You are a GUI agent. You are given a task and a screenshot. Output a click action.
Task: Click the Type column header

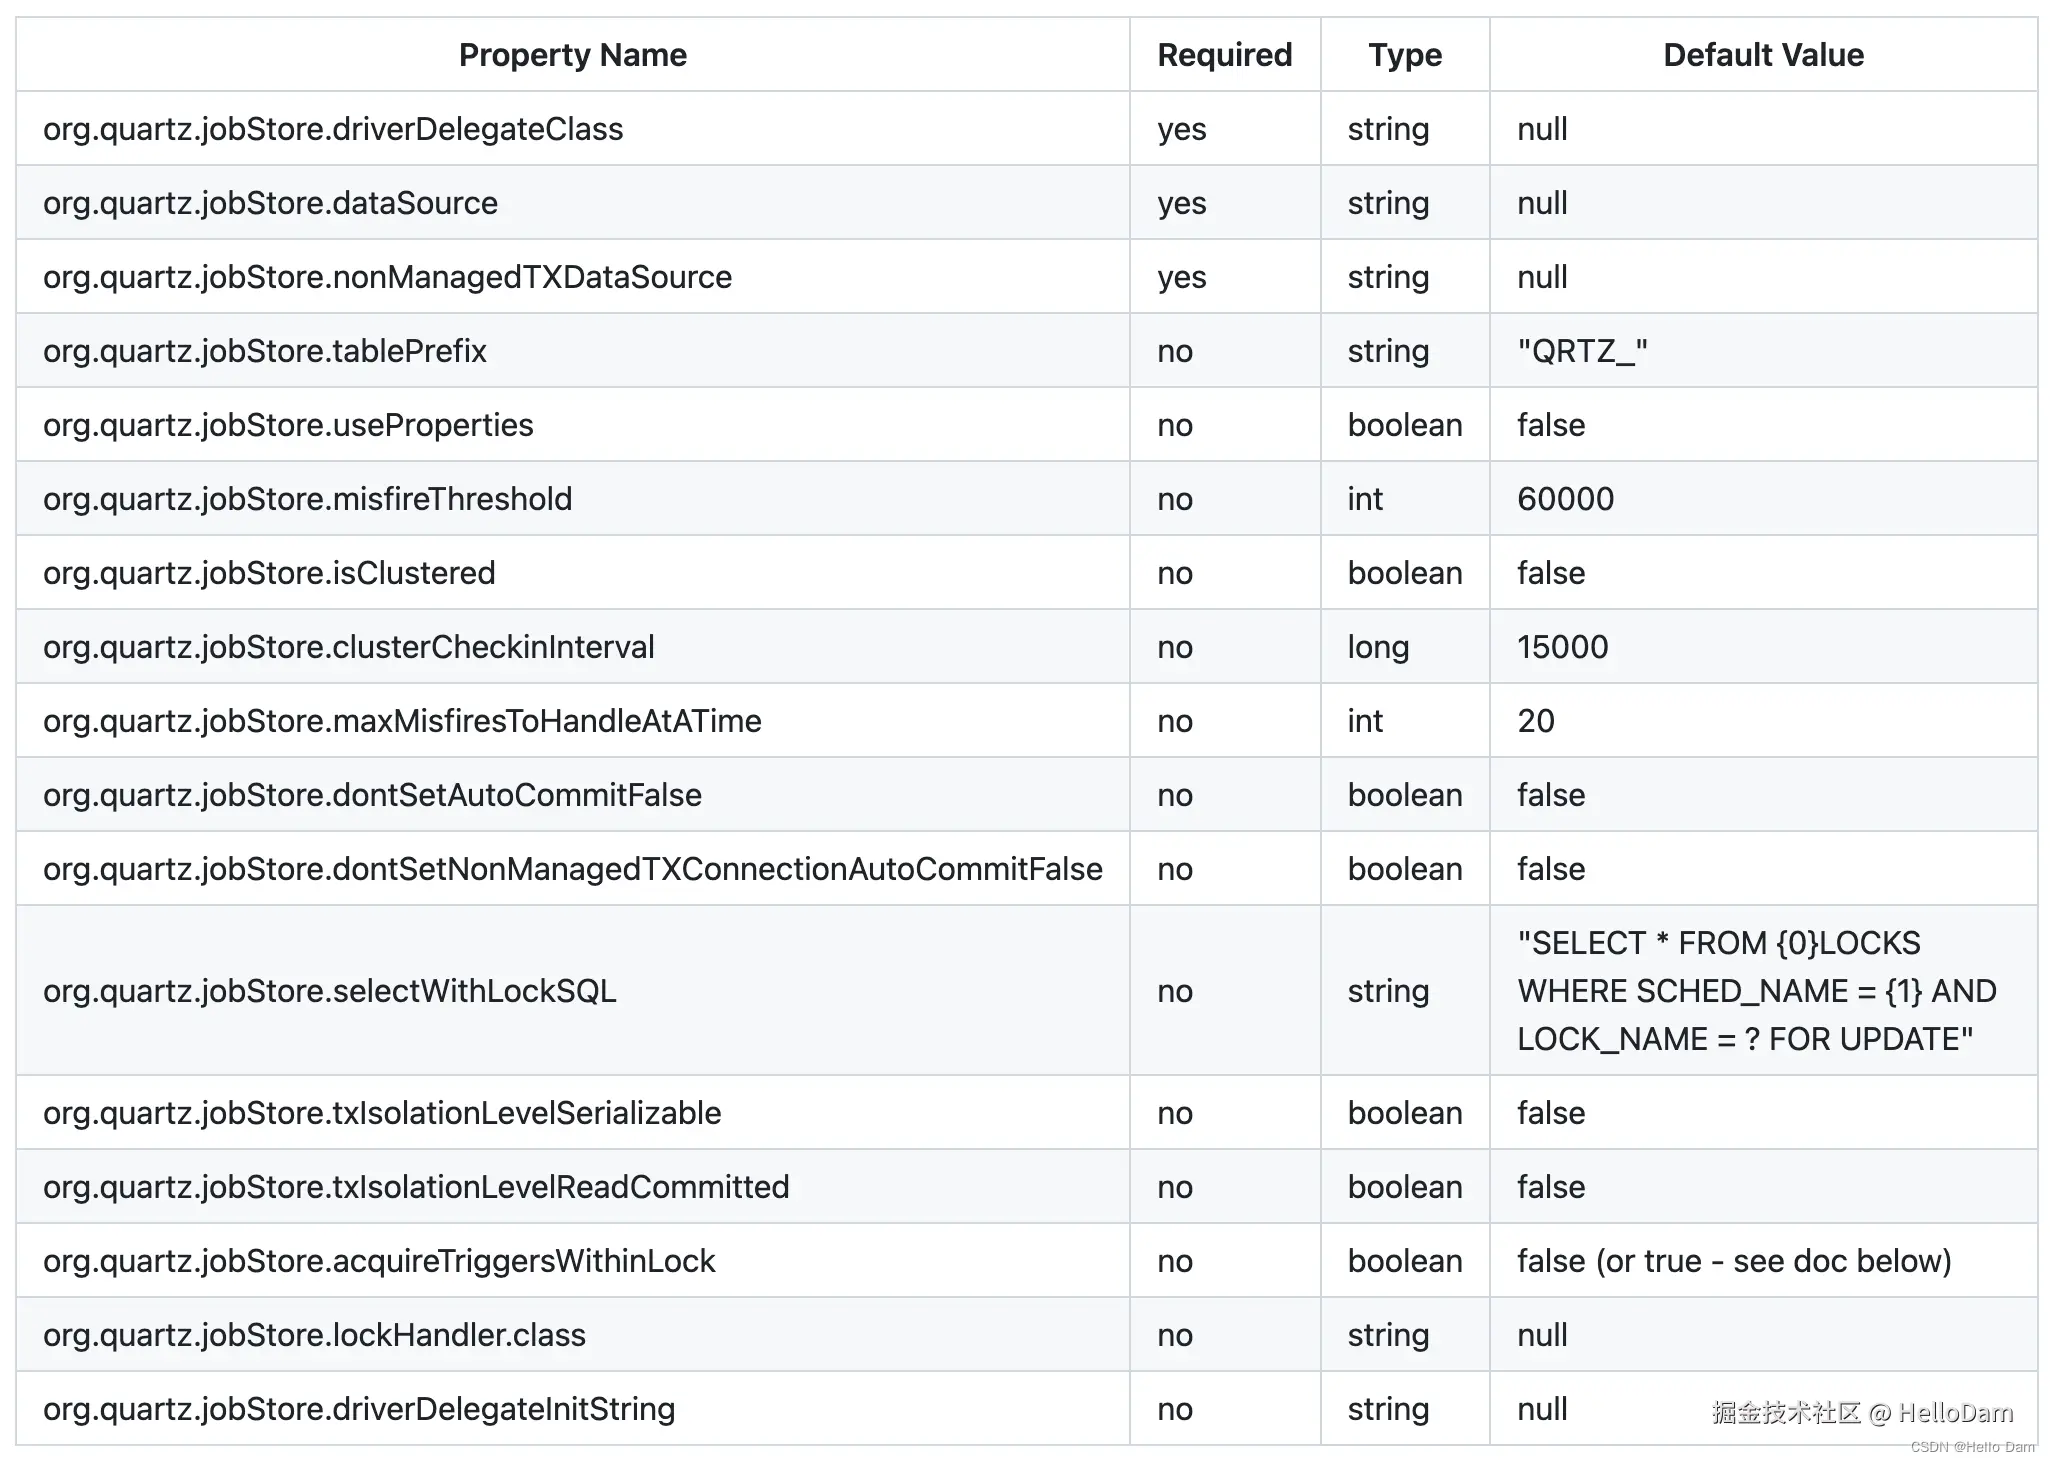click(1404, 55)
